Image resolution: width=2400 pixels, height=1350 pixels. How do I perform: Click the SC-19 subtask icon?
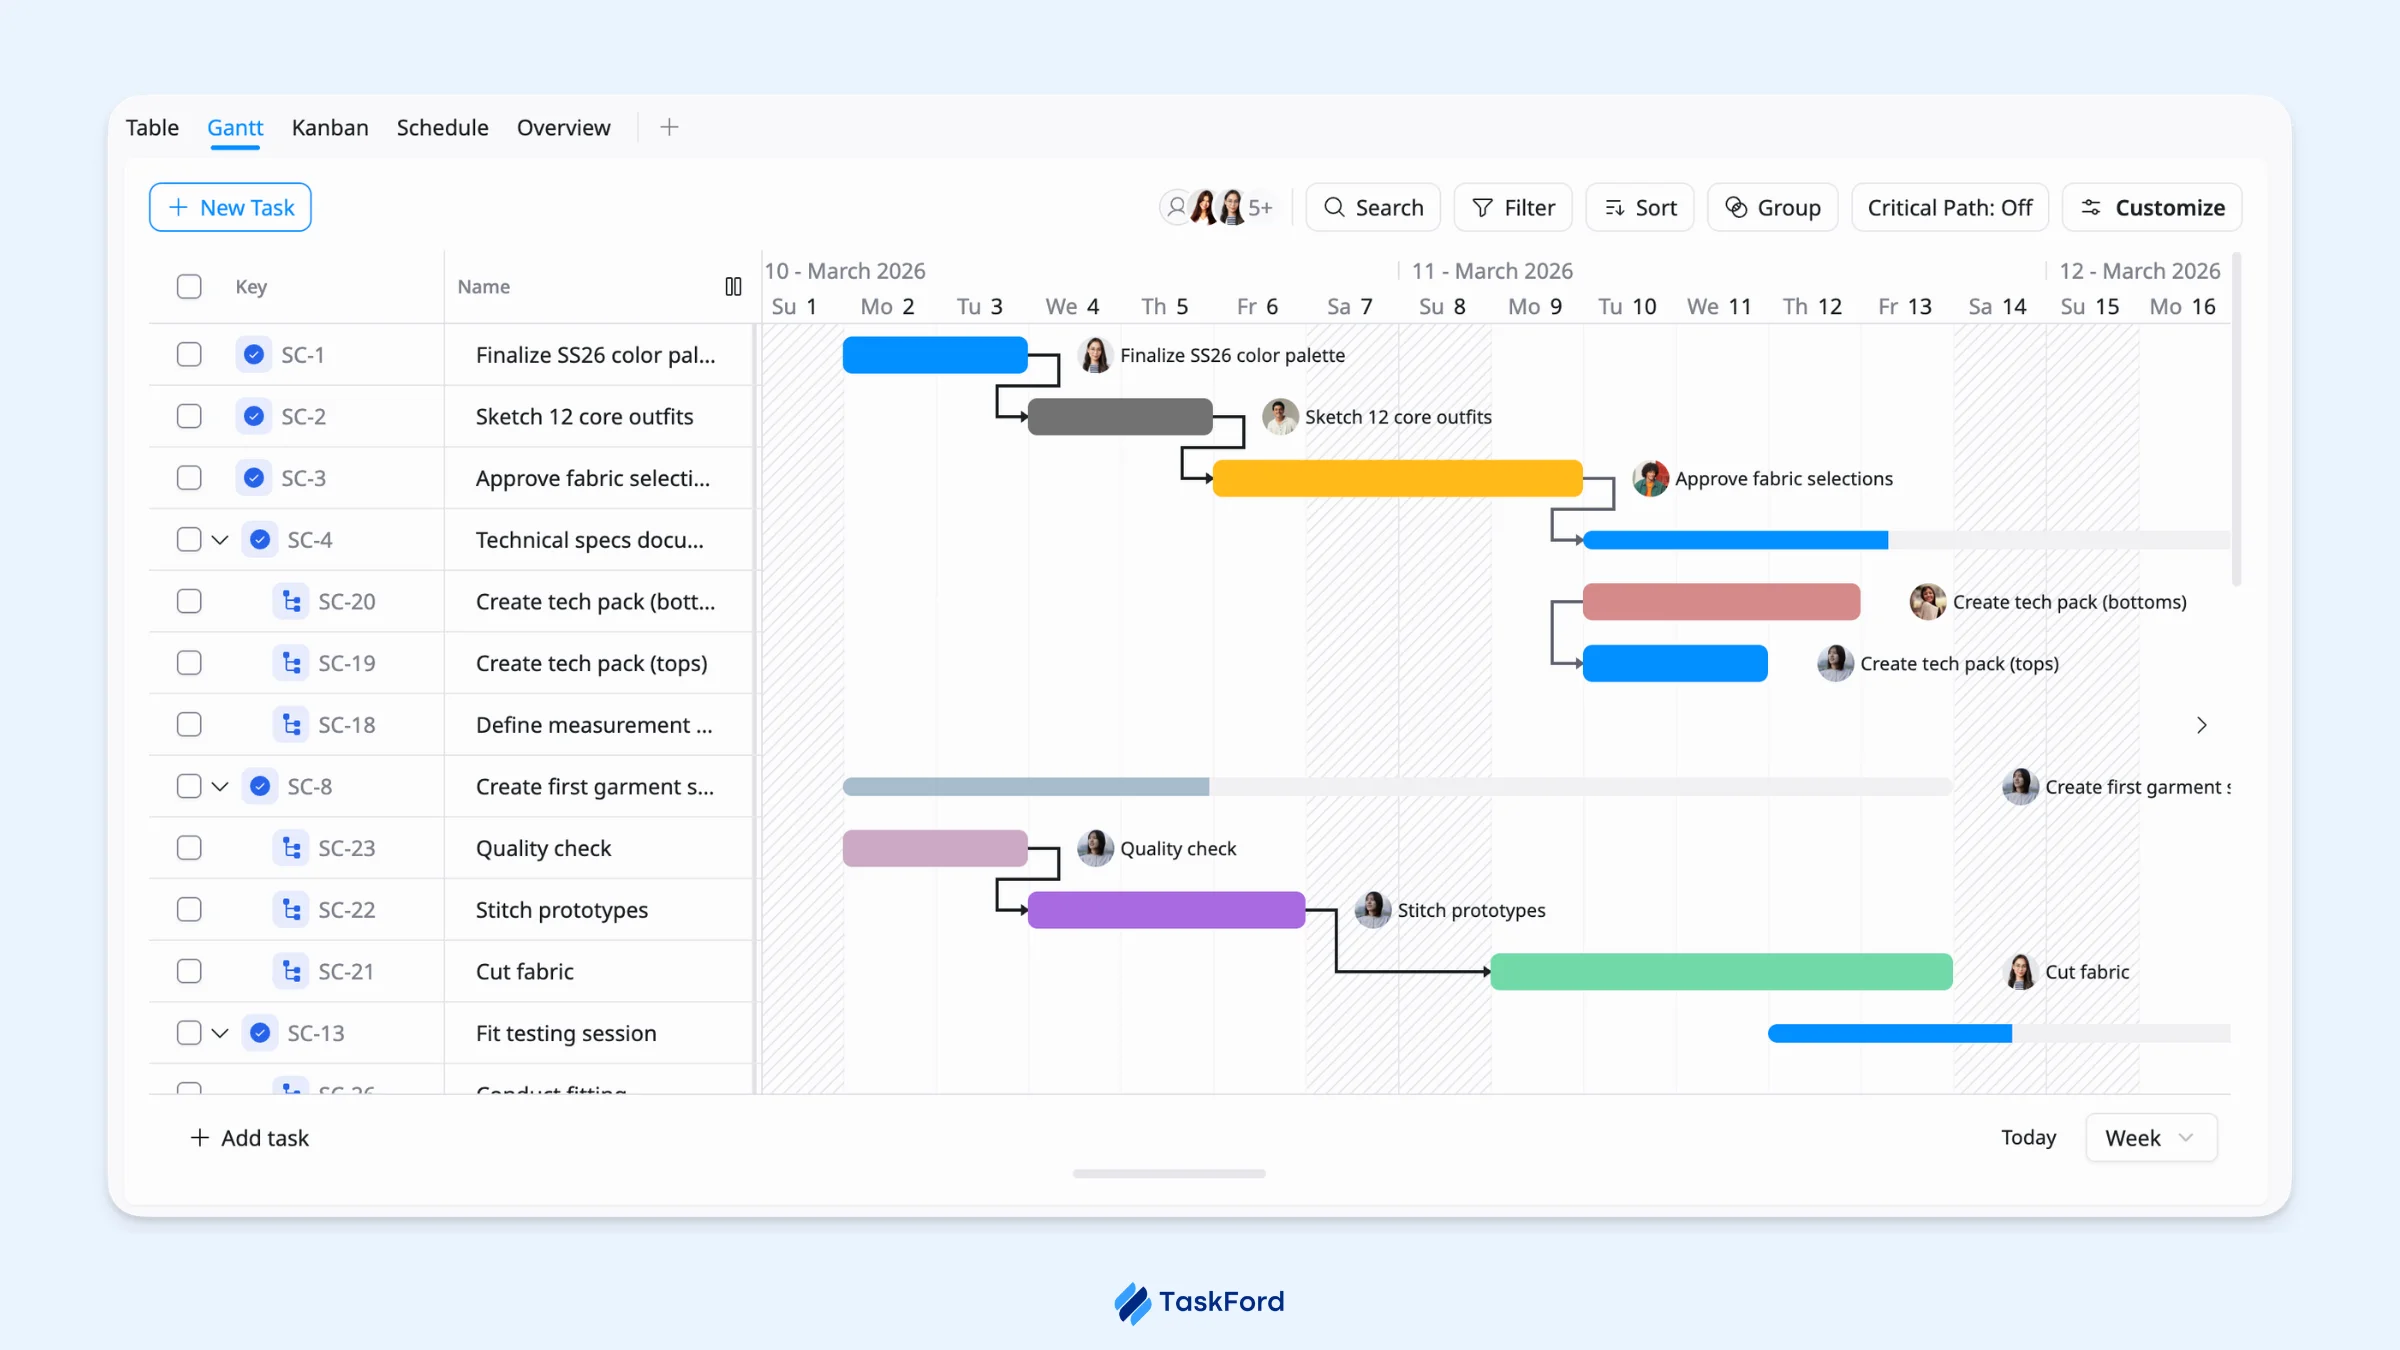291,663
